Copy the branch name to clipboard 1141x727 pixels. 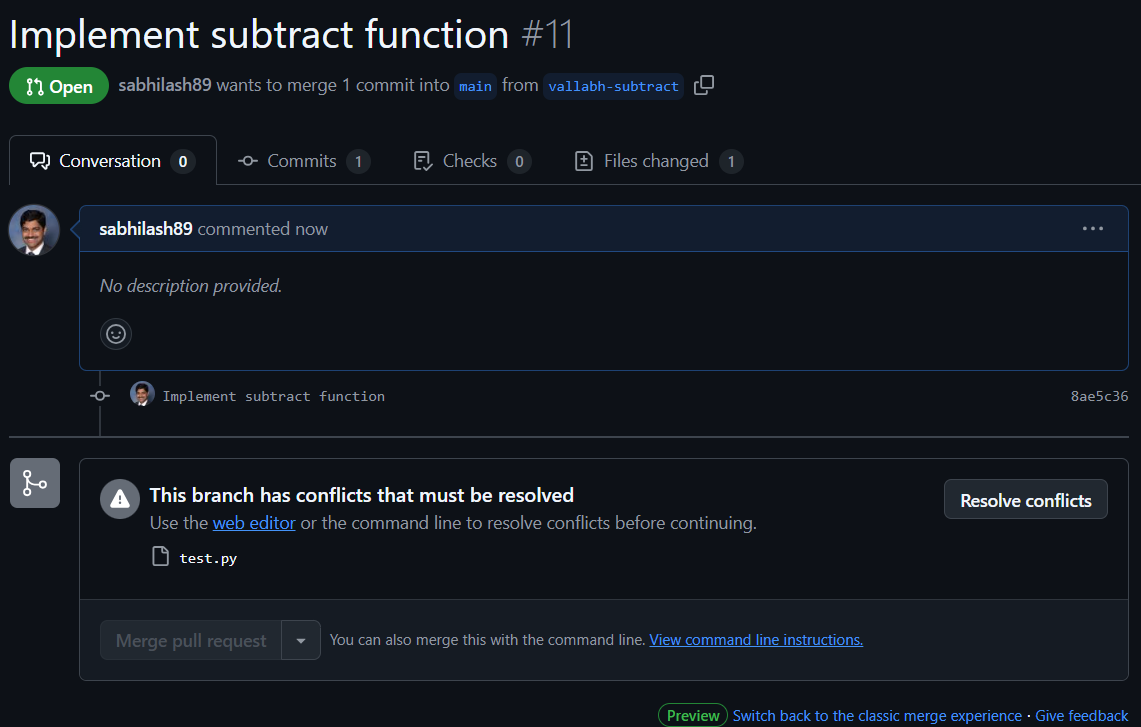(x=703, y=85)
